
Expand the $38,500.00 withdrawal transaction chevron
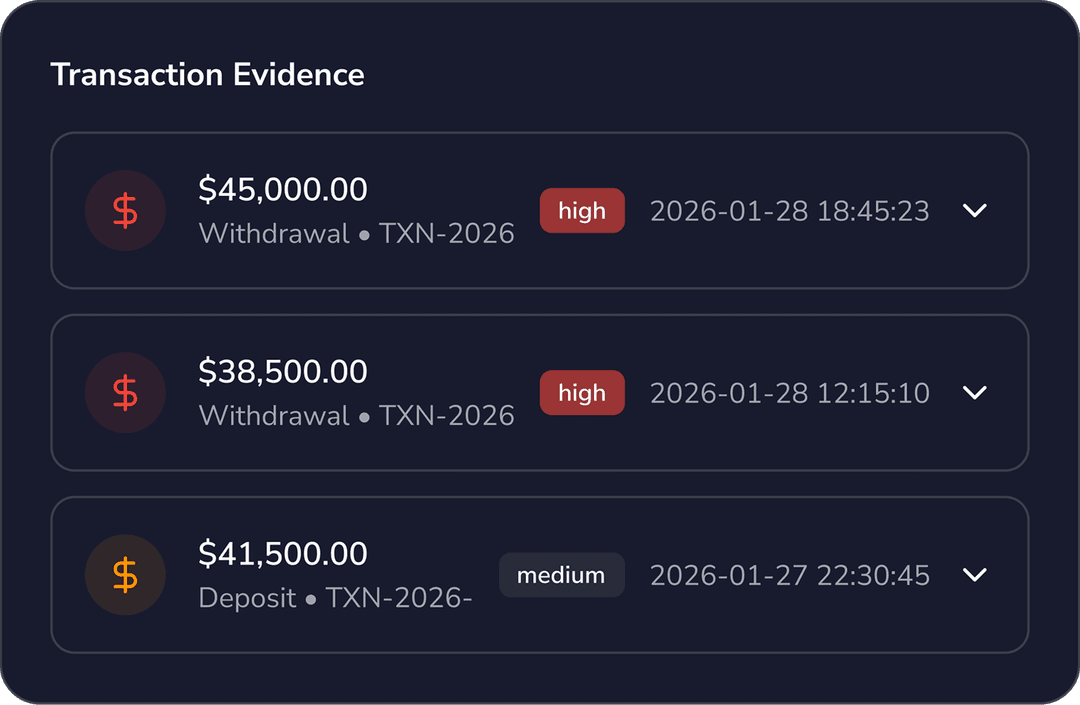[x=974, y=393]
